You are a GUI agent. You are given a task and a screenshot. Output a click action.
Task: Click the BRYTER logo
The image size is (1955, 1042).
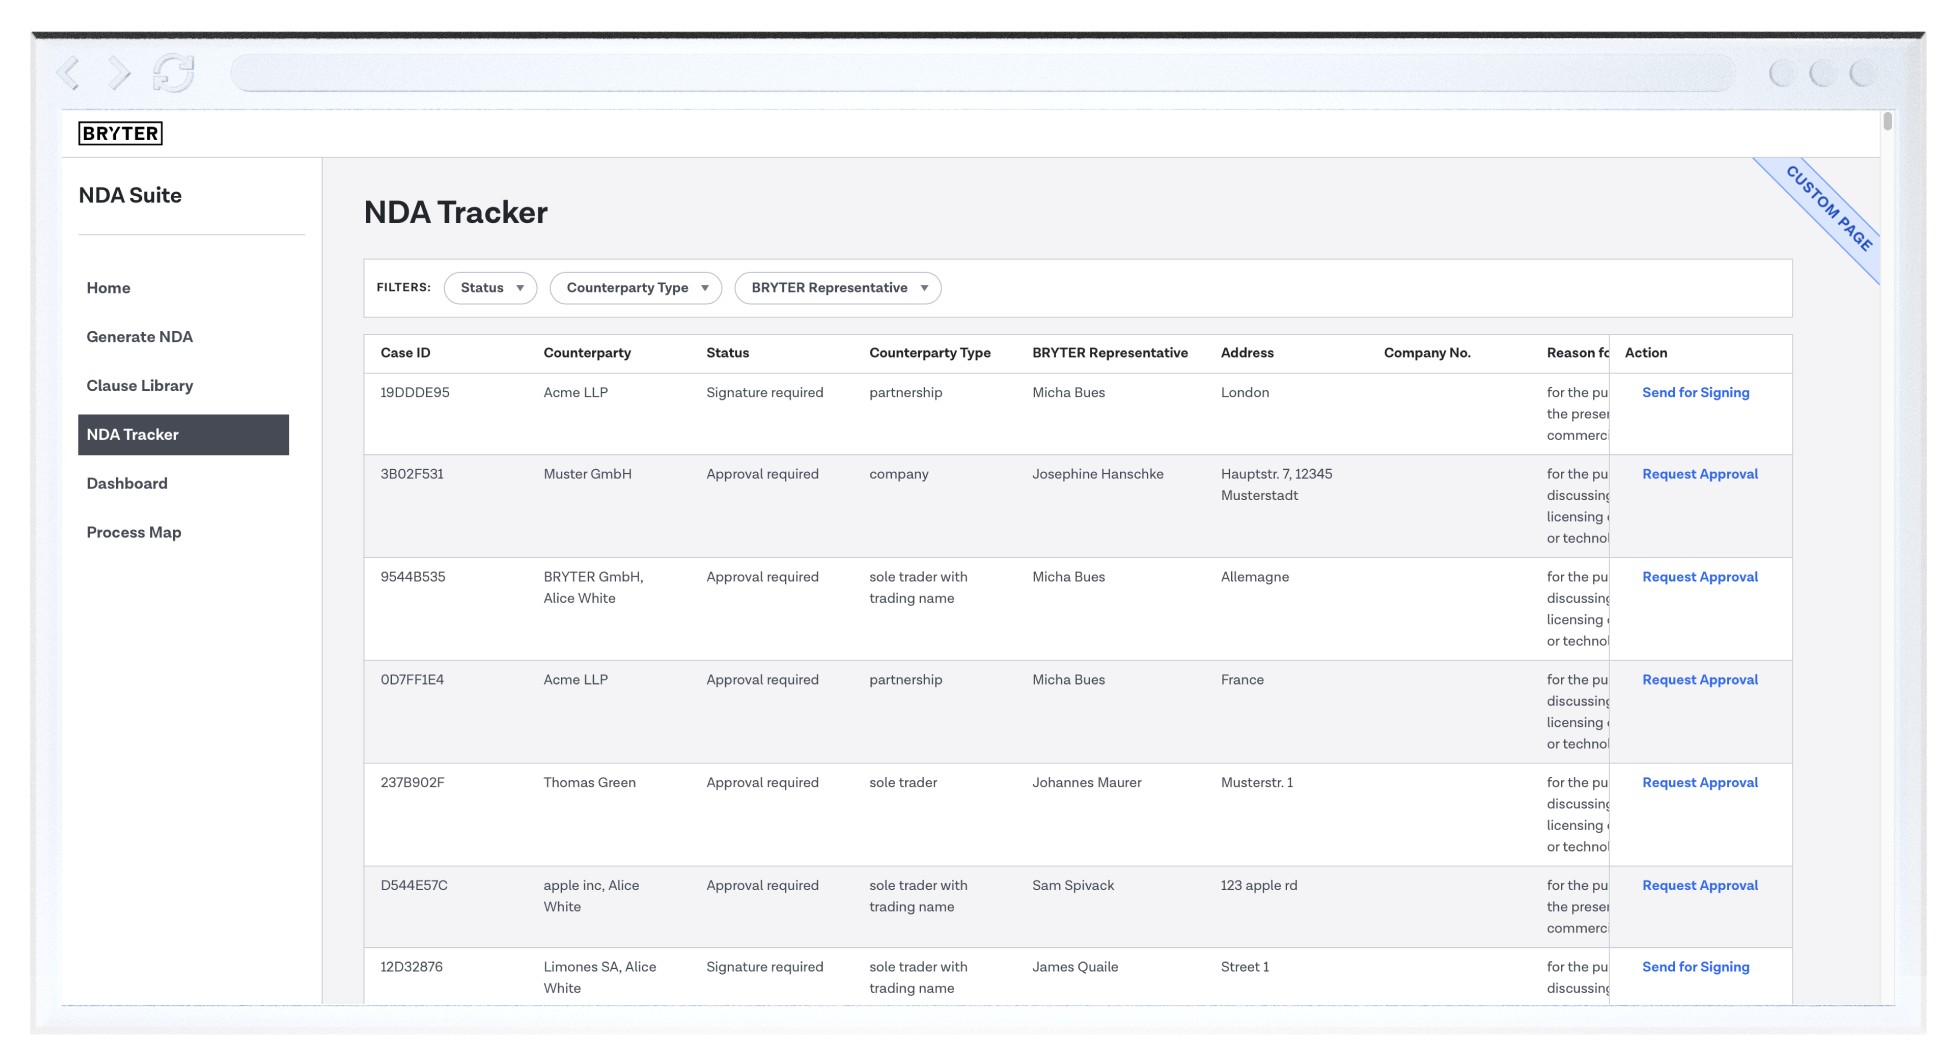pos(120,133)
